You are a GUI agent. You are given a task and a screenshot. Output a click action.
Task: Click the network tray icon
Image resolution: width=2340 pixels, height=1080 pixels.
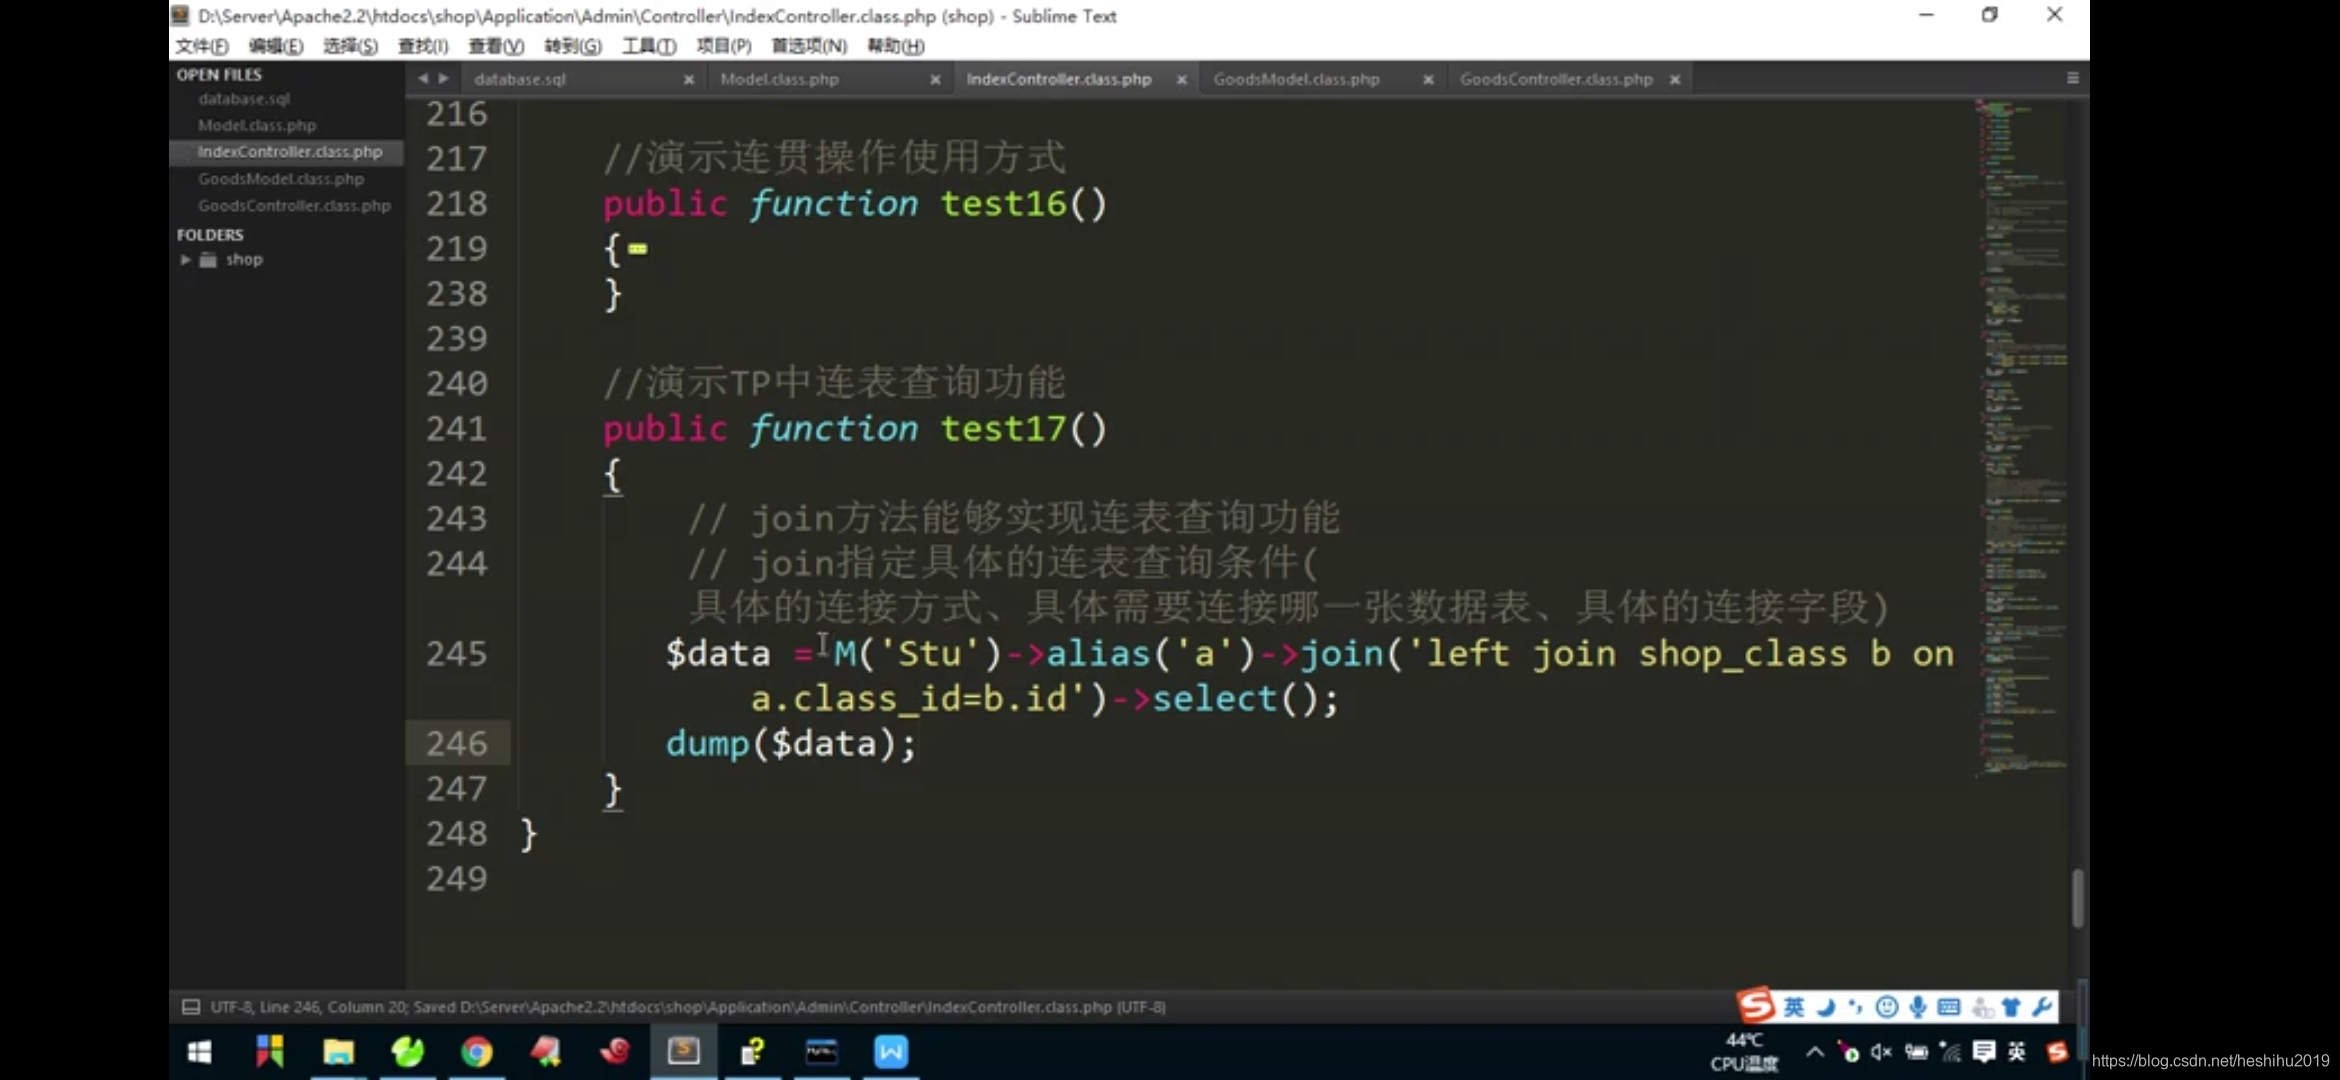coord(1950,1052)
